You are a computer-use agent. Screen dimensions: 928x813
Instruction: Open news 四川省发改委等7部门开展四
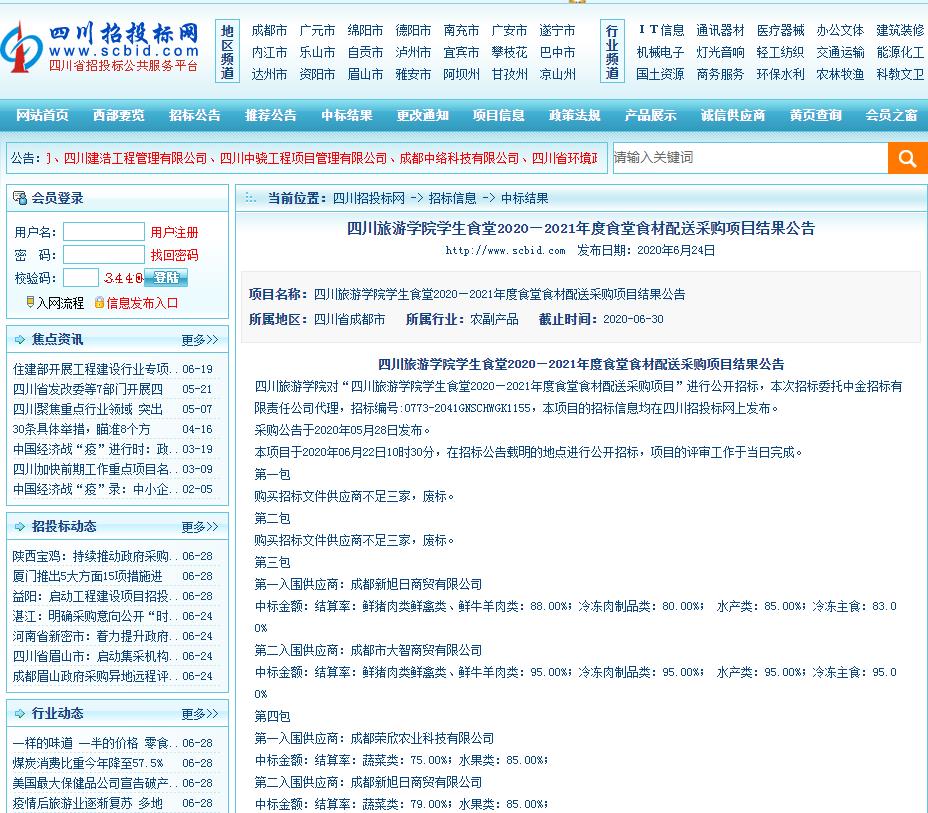[88, 389]
